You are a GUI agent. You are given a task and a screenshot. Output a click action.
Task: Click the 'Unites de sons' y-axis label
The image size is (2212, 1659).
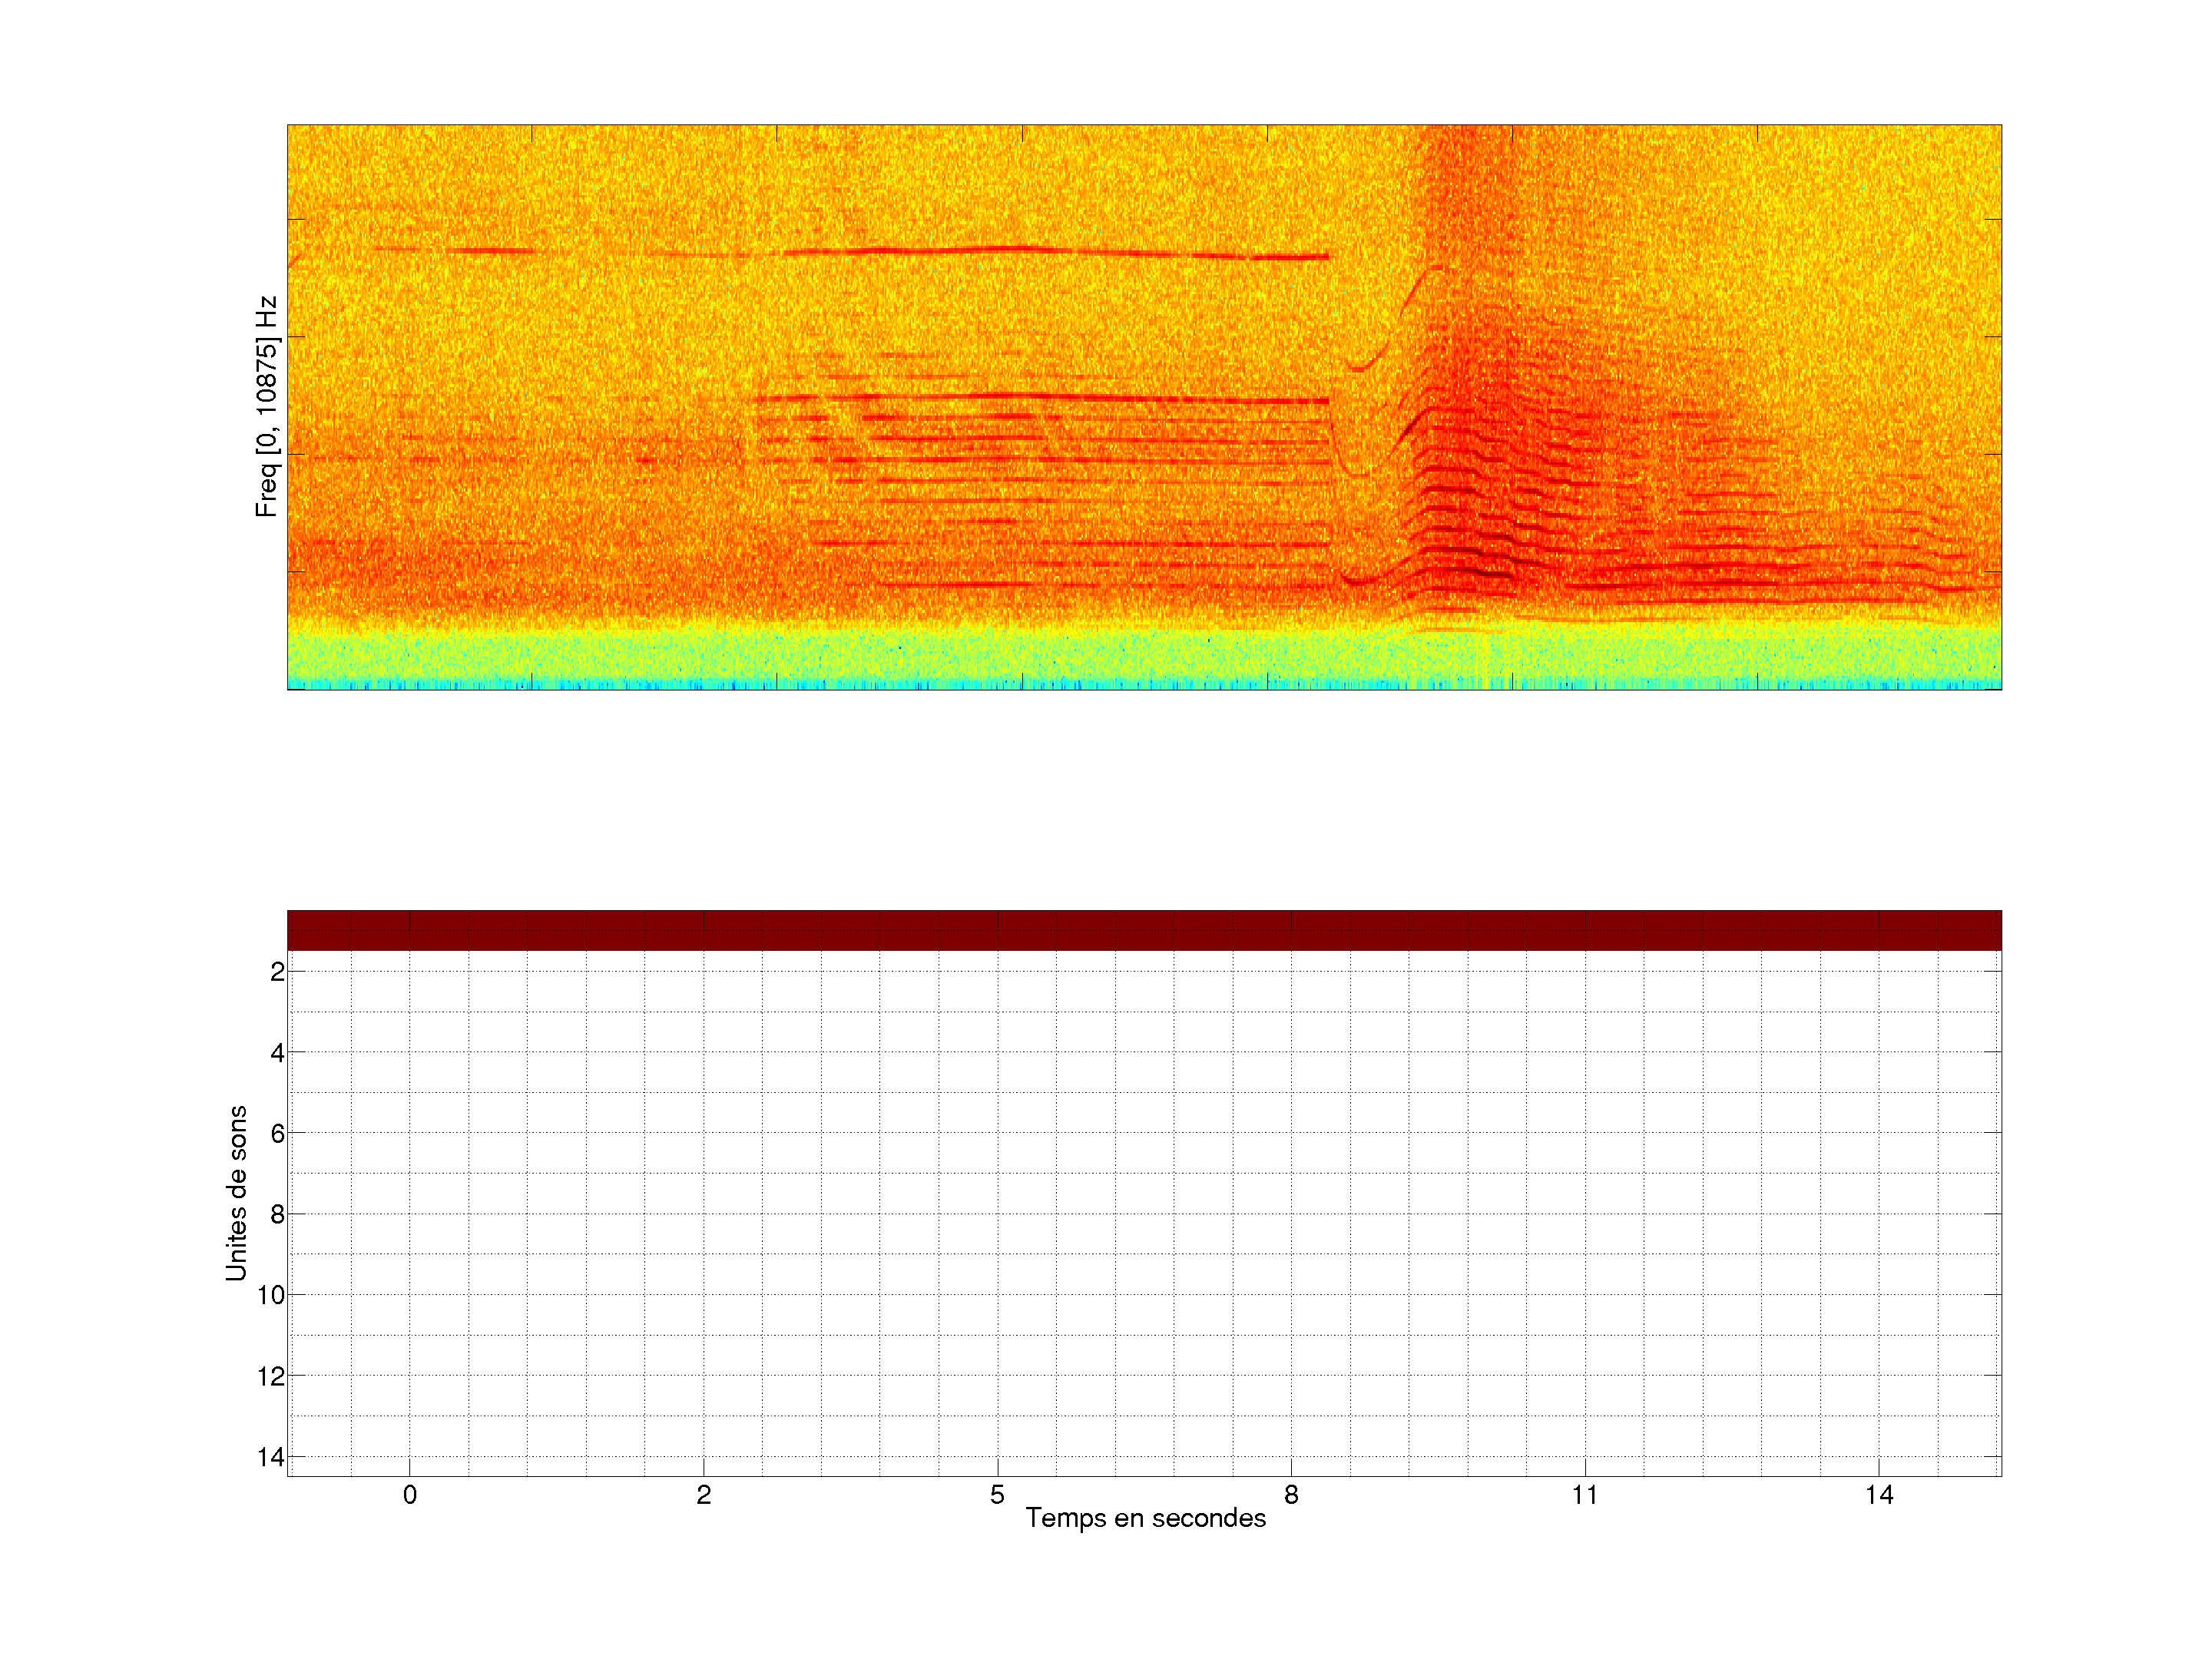point(236,1192)
